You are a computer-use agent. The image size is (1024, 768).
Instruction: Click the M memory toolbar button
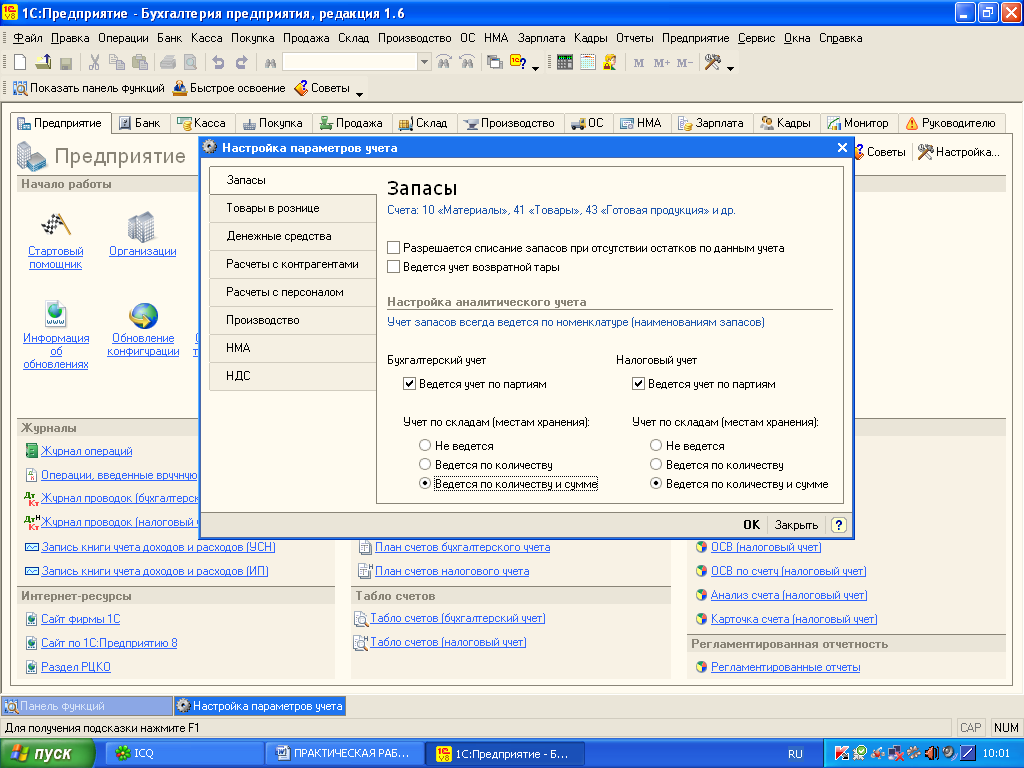coord(639,63)
